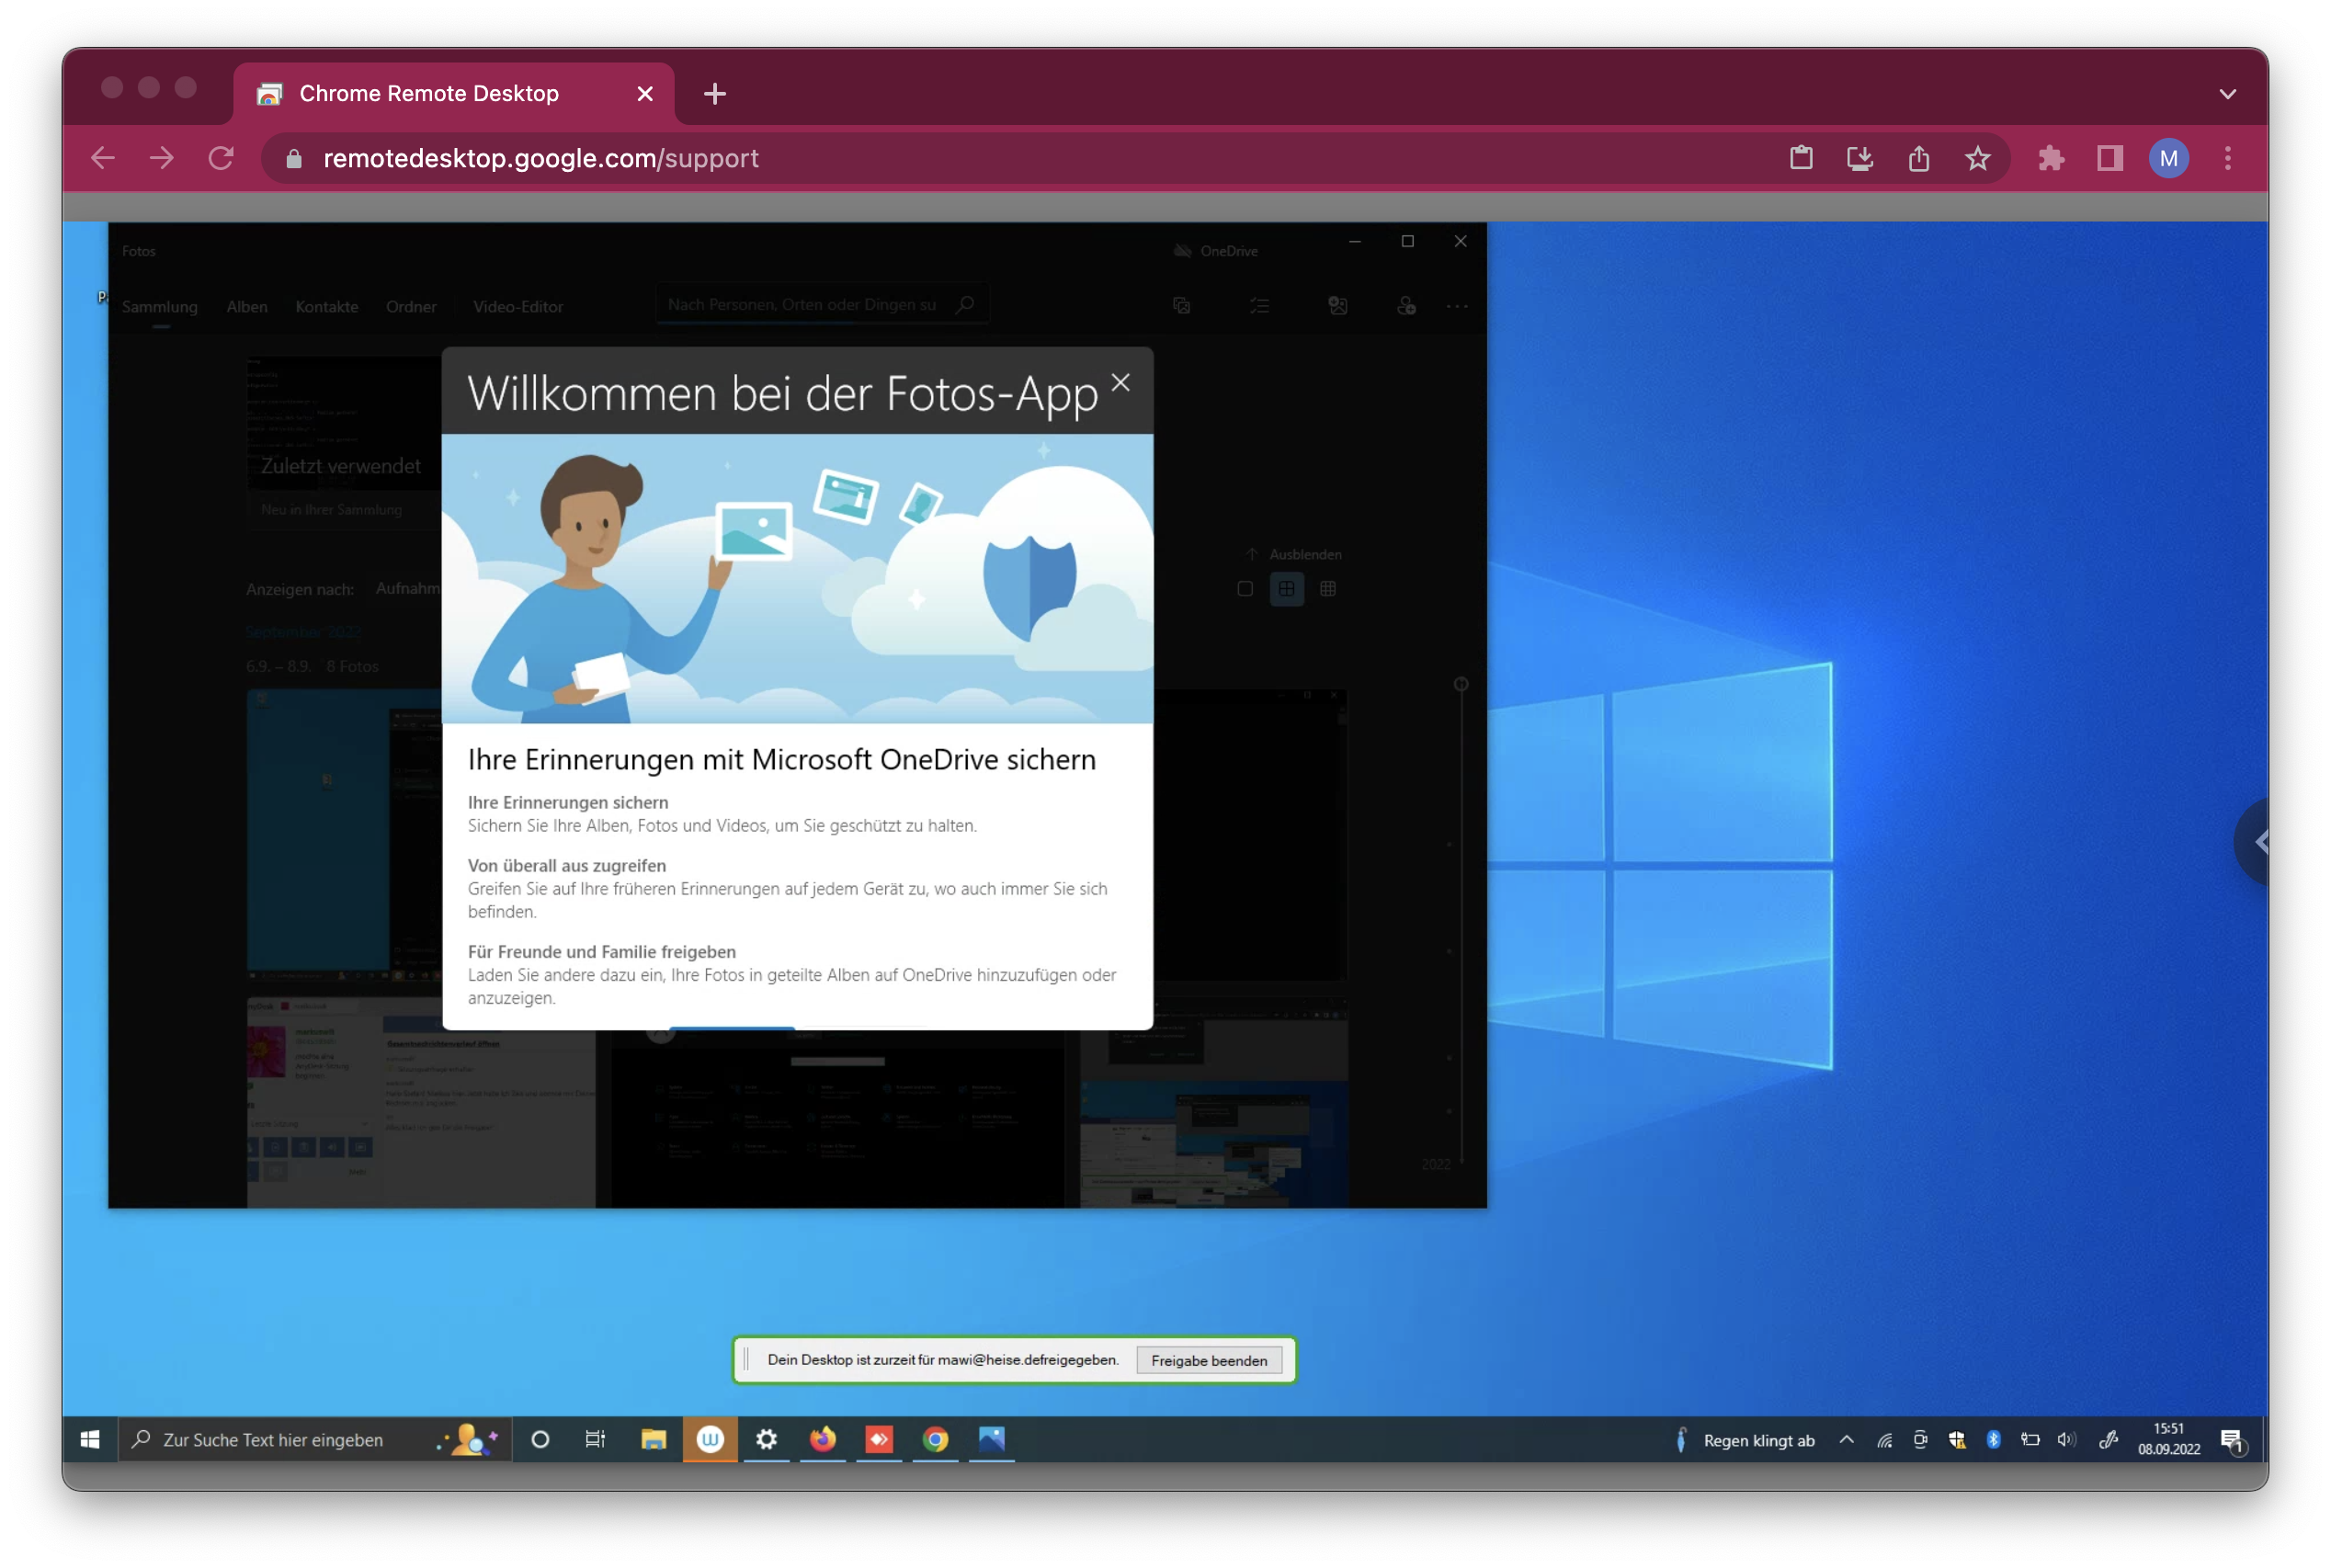The image size is (2331, 1568).
Task: Open File Explorer in the taskbar
Action: coord(653,1439)
